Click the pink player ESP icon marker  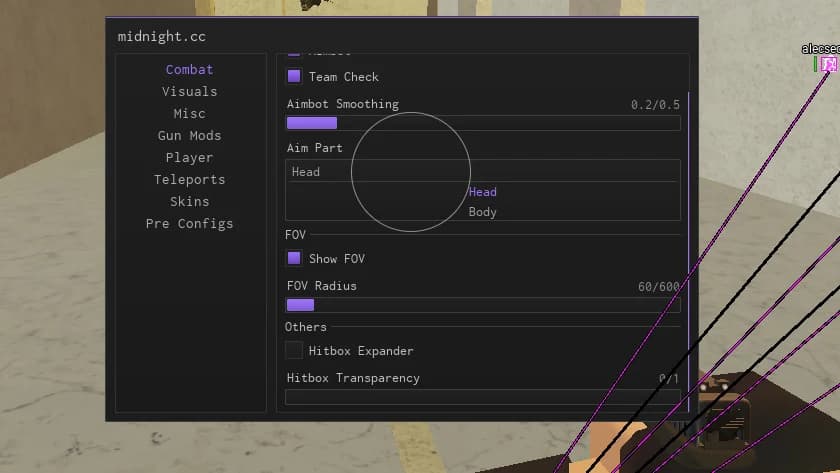point(829,64)
